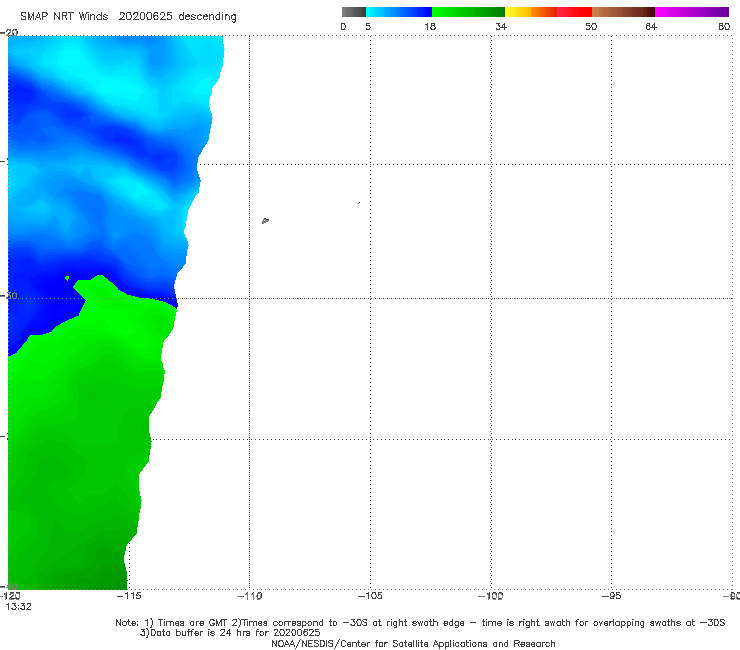The height and width of the screenshot is (650, 740).
Task: Click the swath time '13:32'
Action: (x=18, y=607)
